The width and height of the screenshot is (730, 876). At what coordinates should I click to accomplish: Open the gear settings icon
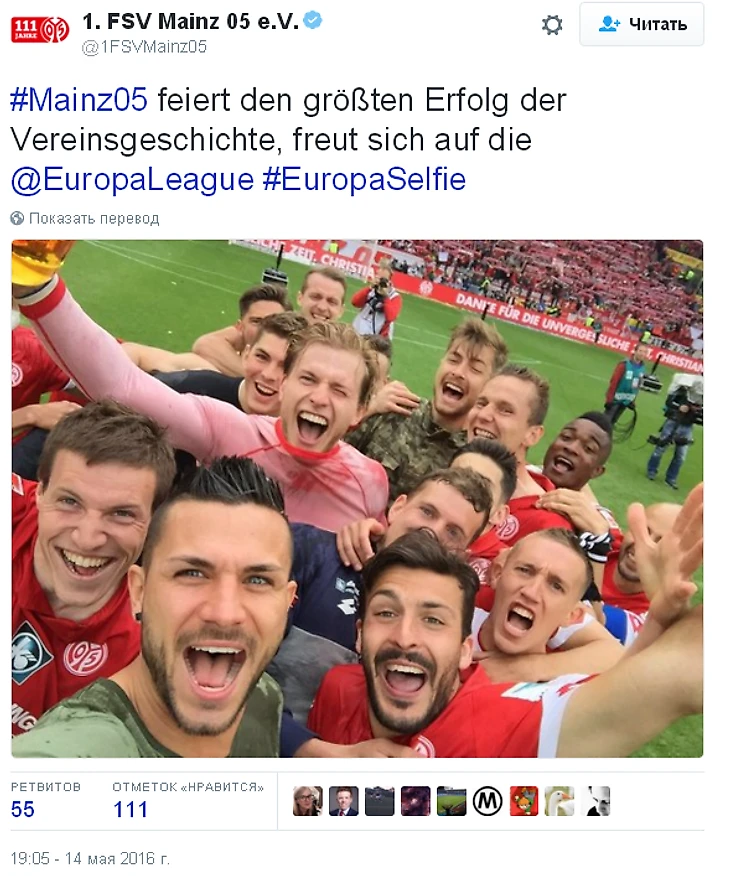tap(552, 25)
